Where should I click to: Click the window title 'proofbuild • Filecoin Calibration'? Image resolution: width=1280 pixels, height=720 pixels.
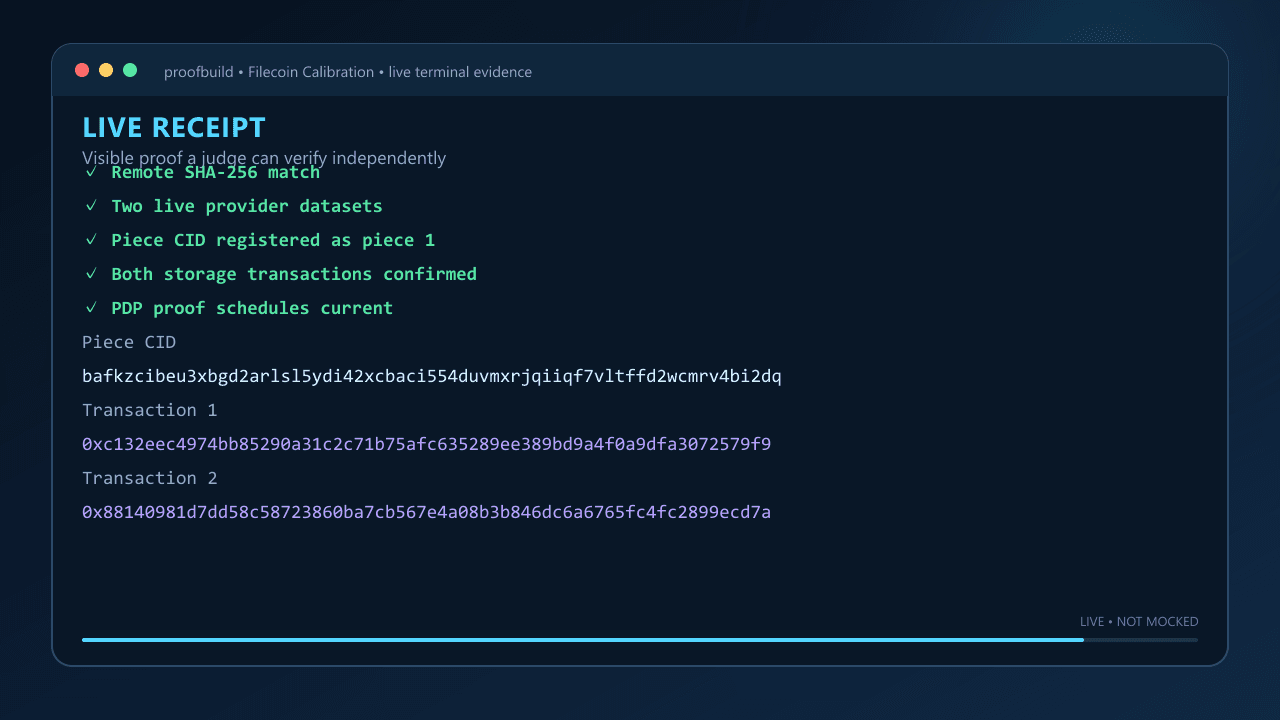pos(269,72)
